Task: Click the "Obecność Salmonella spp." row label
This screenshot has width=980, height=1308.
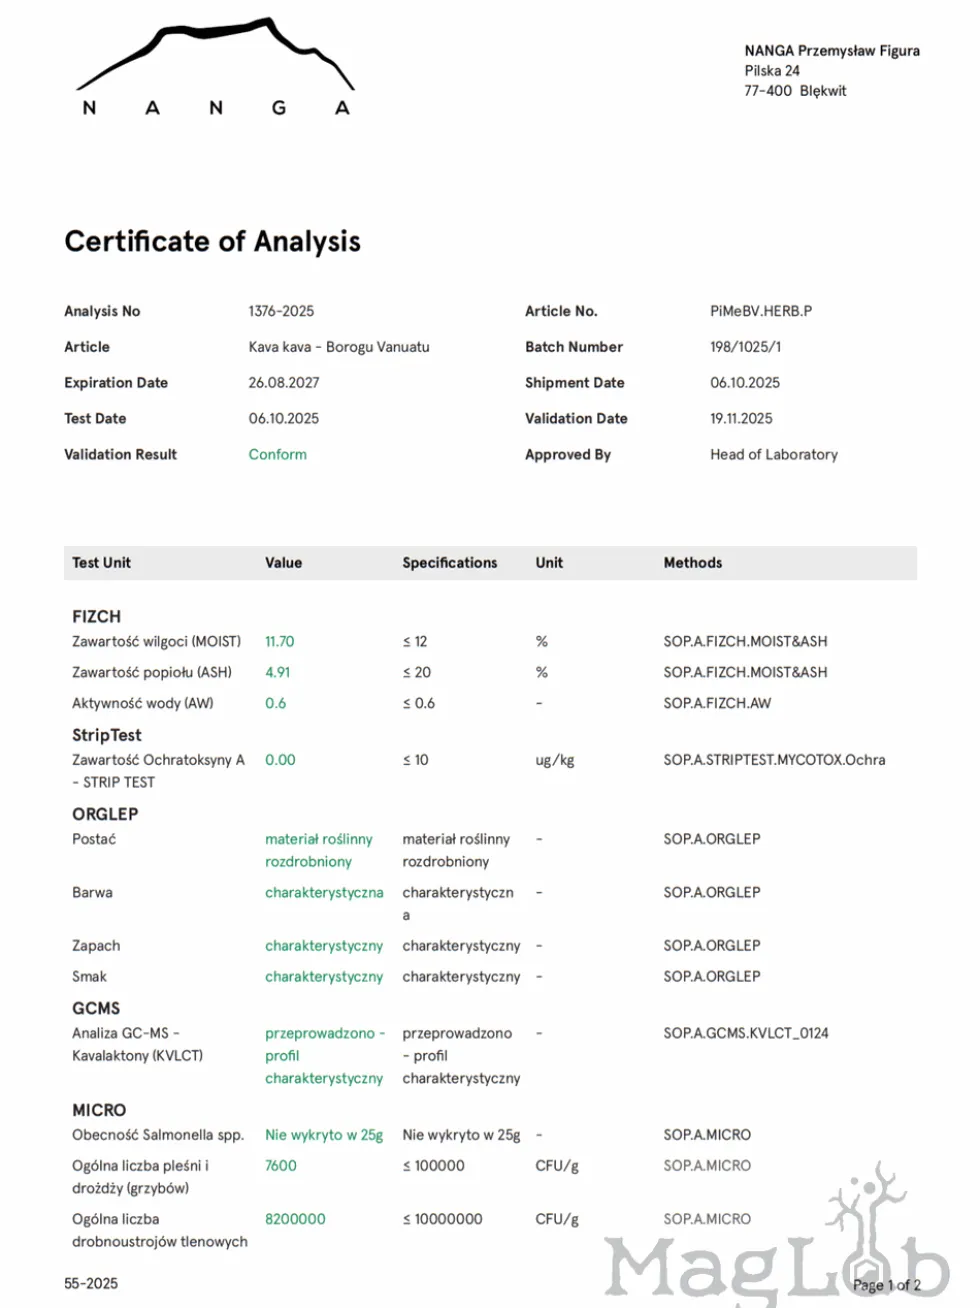Action: [x=158, y=1135]
